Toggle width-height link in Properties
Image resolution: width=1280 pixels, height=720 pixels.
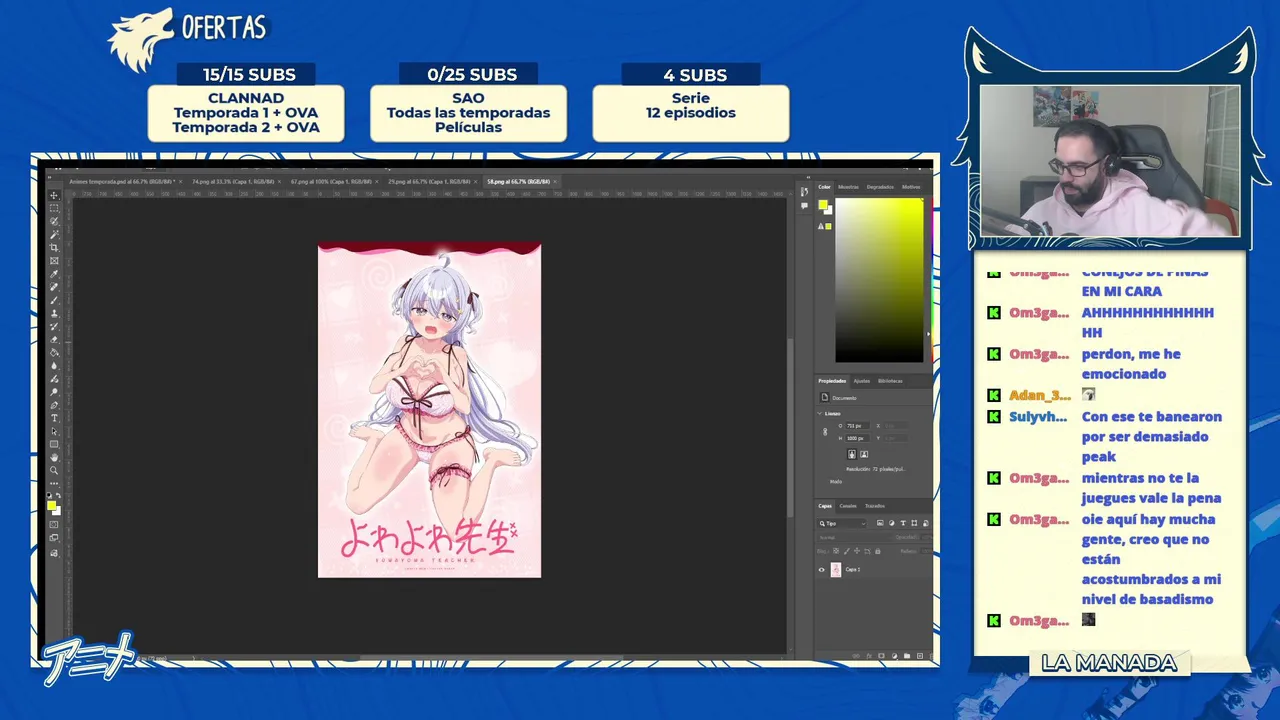pyautogui.click(x=825, y=432)
